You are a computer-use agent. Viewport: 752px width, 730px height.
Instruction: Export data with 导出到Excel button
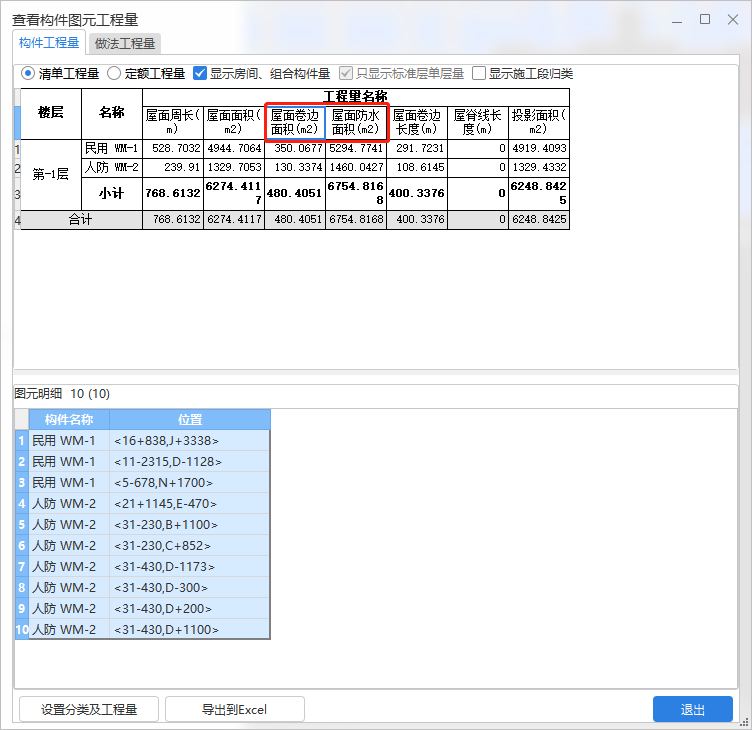click(234, 710)
